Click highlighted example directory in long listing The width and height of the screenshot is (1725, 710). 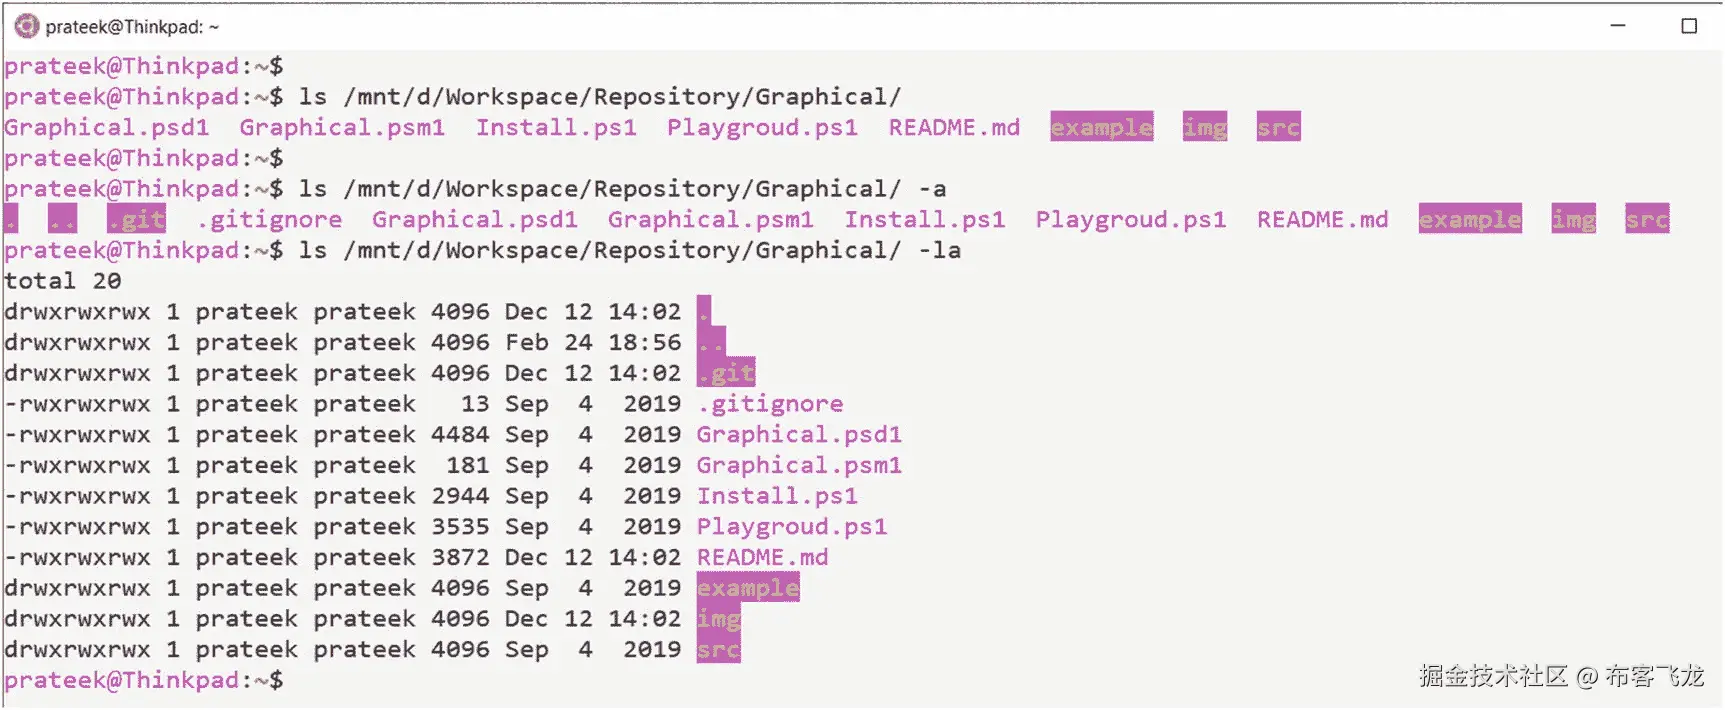(748, 588)
